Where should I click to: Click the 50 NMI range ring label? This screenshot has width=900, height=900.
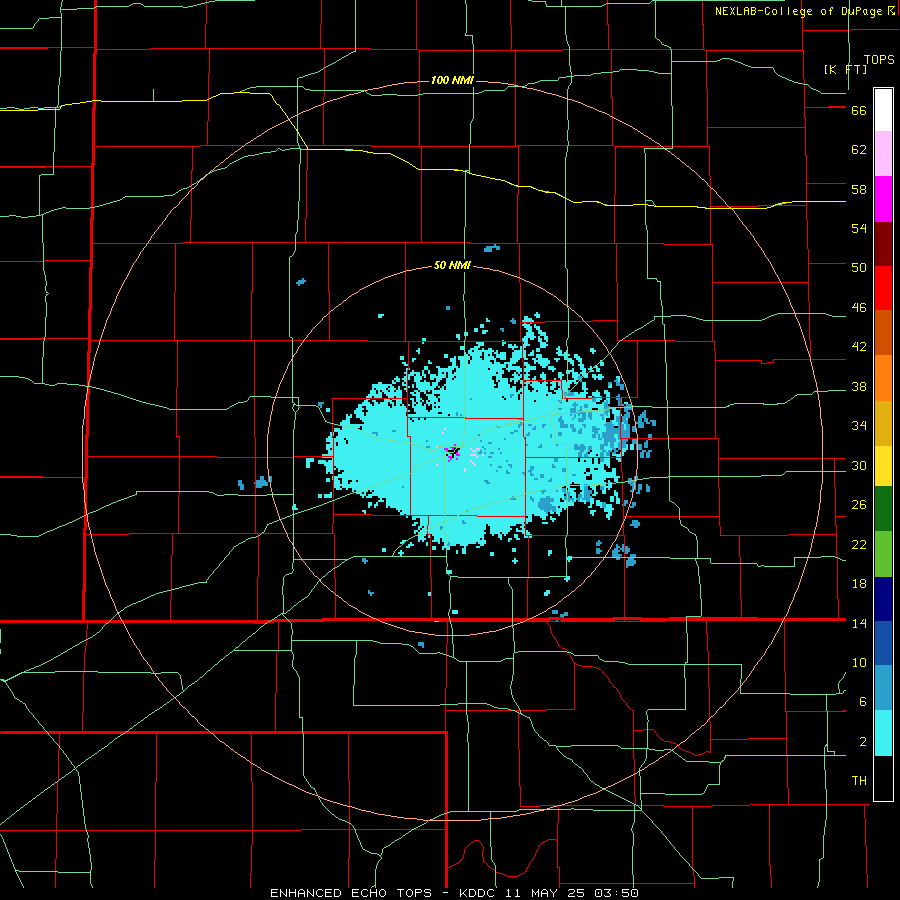(x=452, y=265)
